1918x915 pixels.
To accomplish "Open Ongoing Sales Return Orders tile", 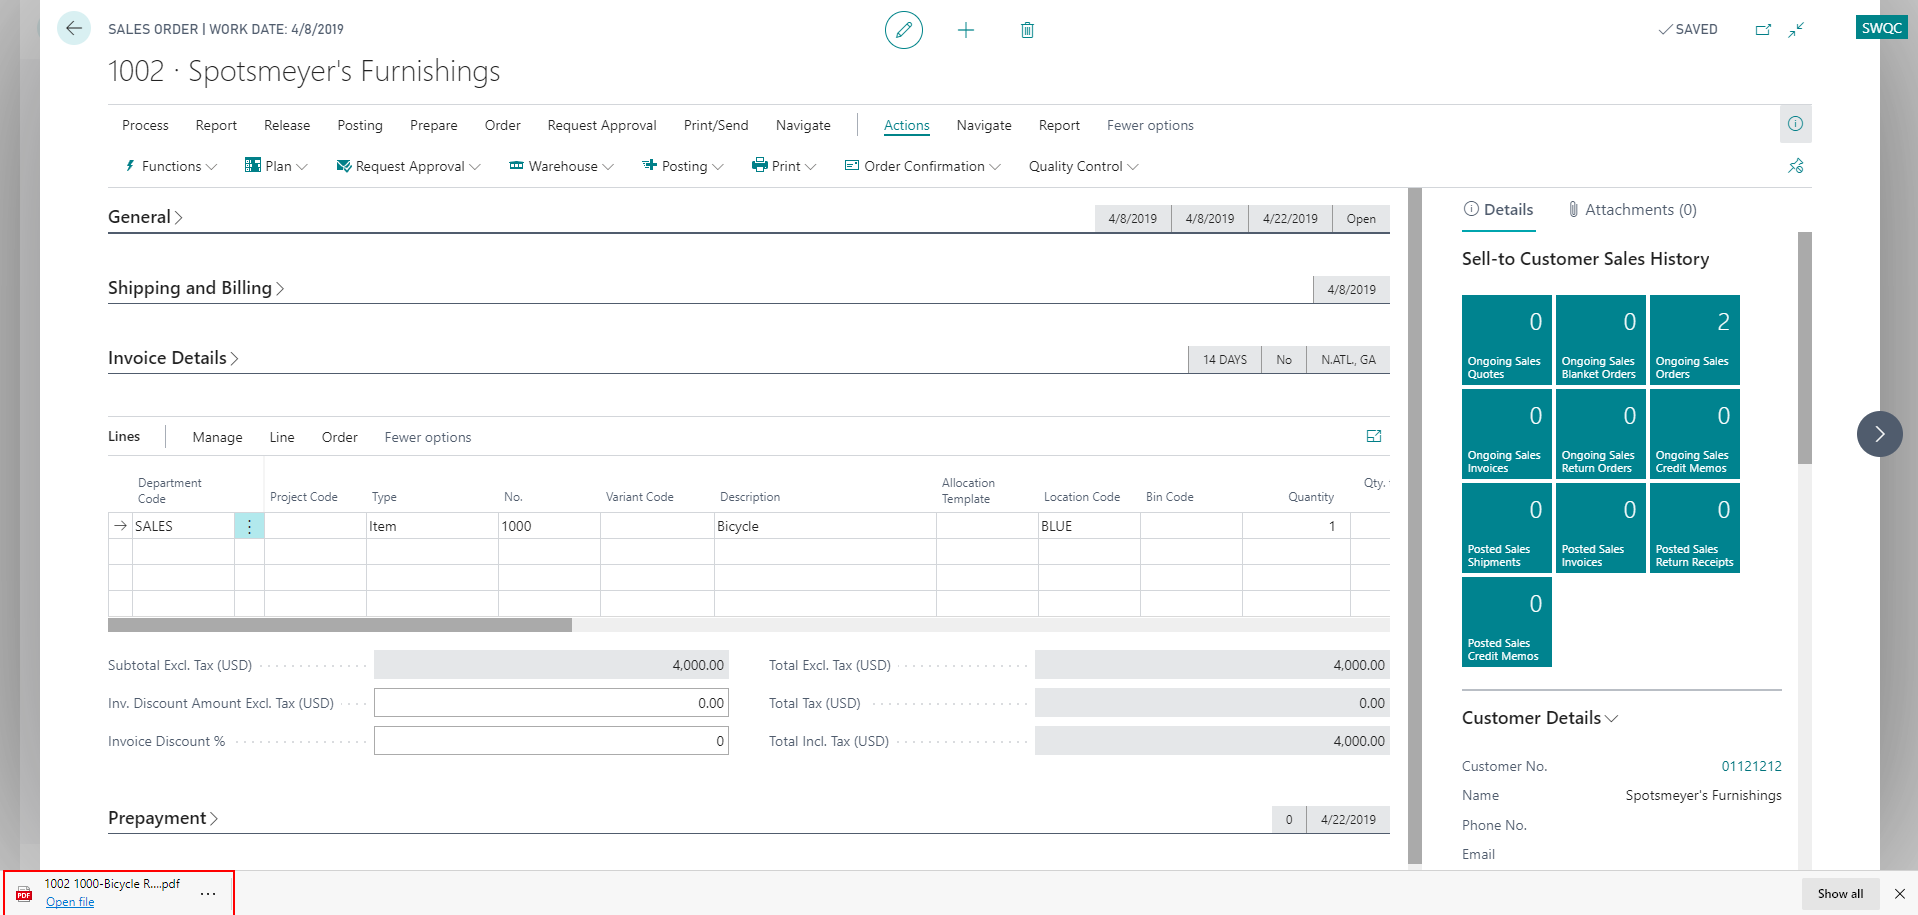I will [x=1601, y=434].
